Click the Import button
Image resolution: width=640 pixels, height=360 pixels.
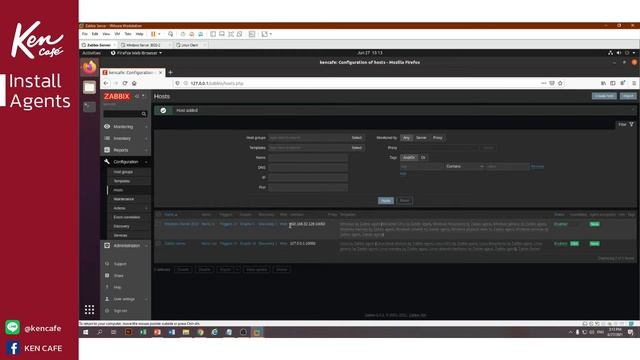point(628,96)
